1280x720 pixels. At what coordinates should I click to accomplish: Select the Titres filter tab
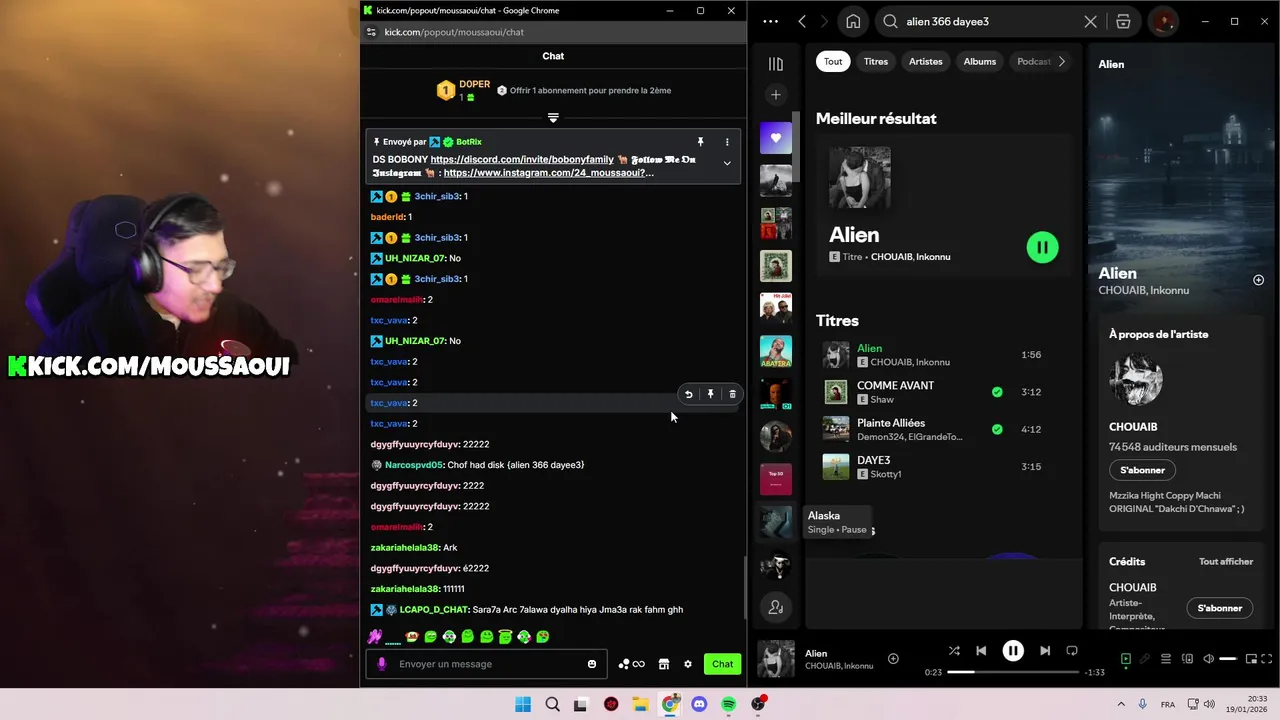(x=876, y=61)
